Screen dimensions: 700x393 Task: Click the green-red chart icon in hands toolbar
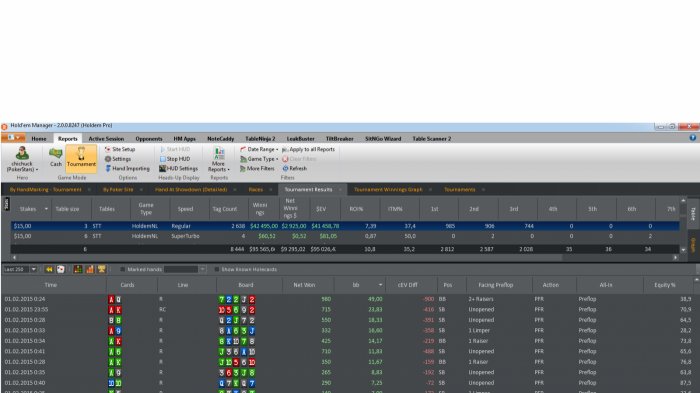(78, 269)
